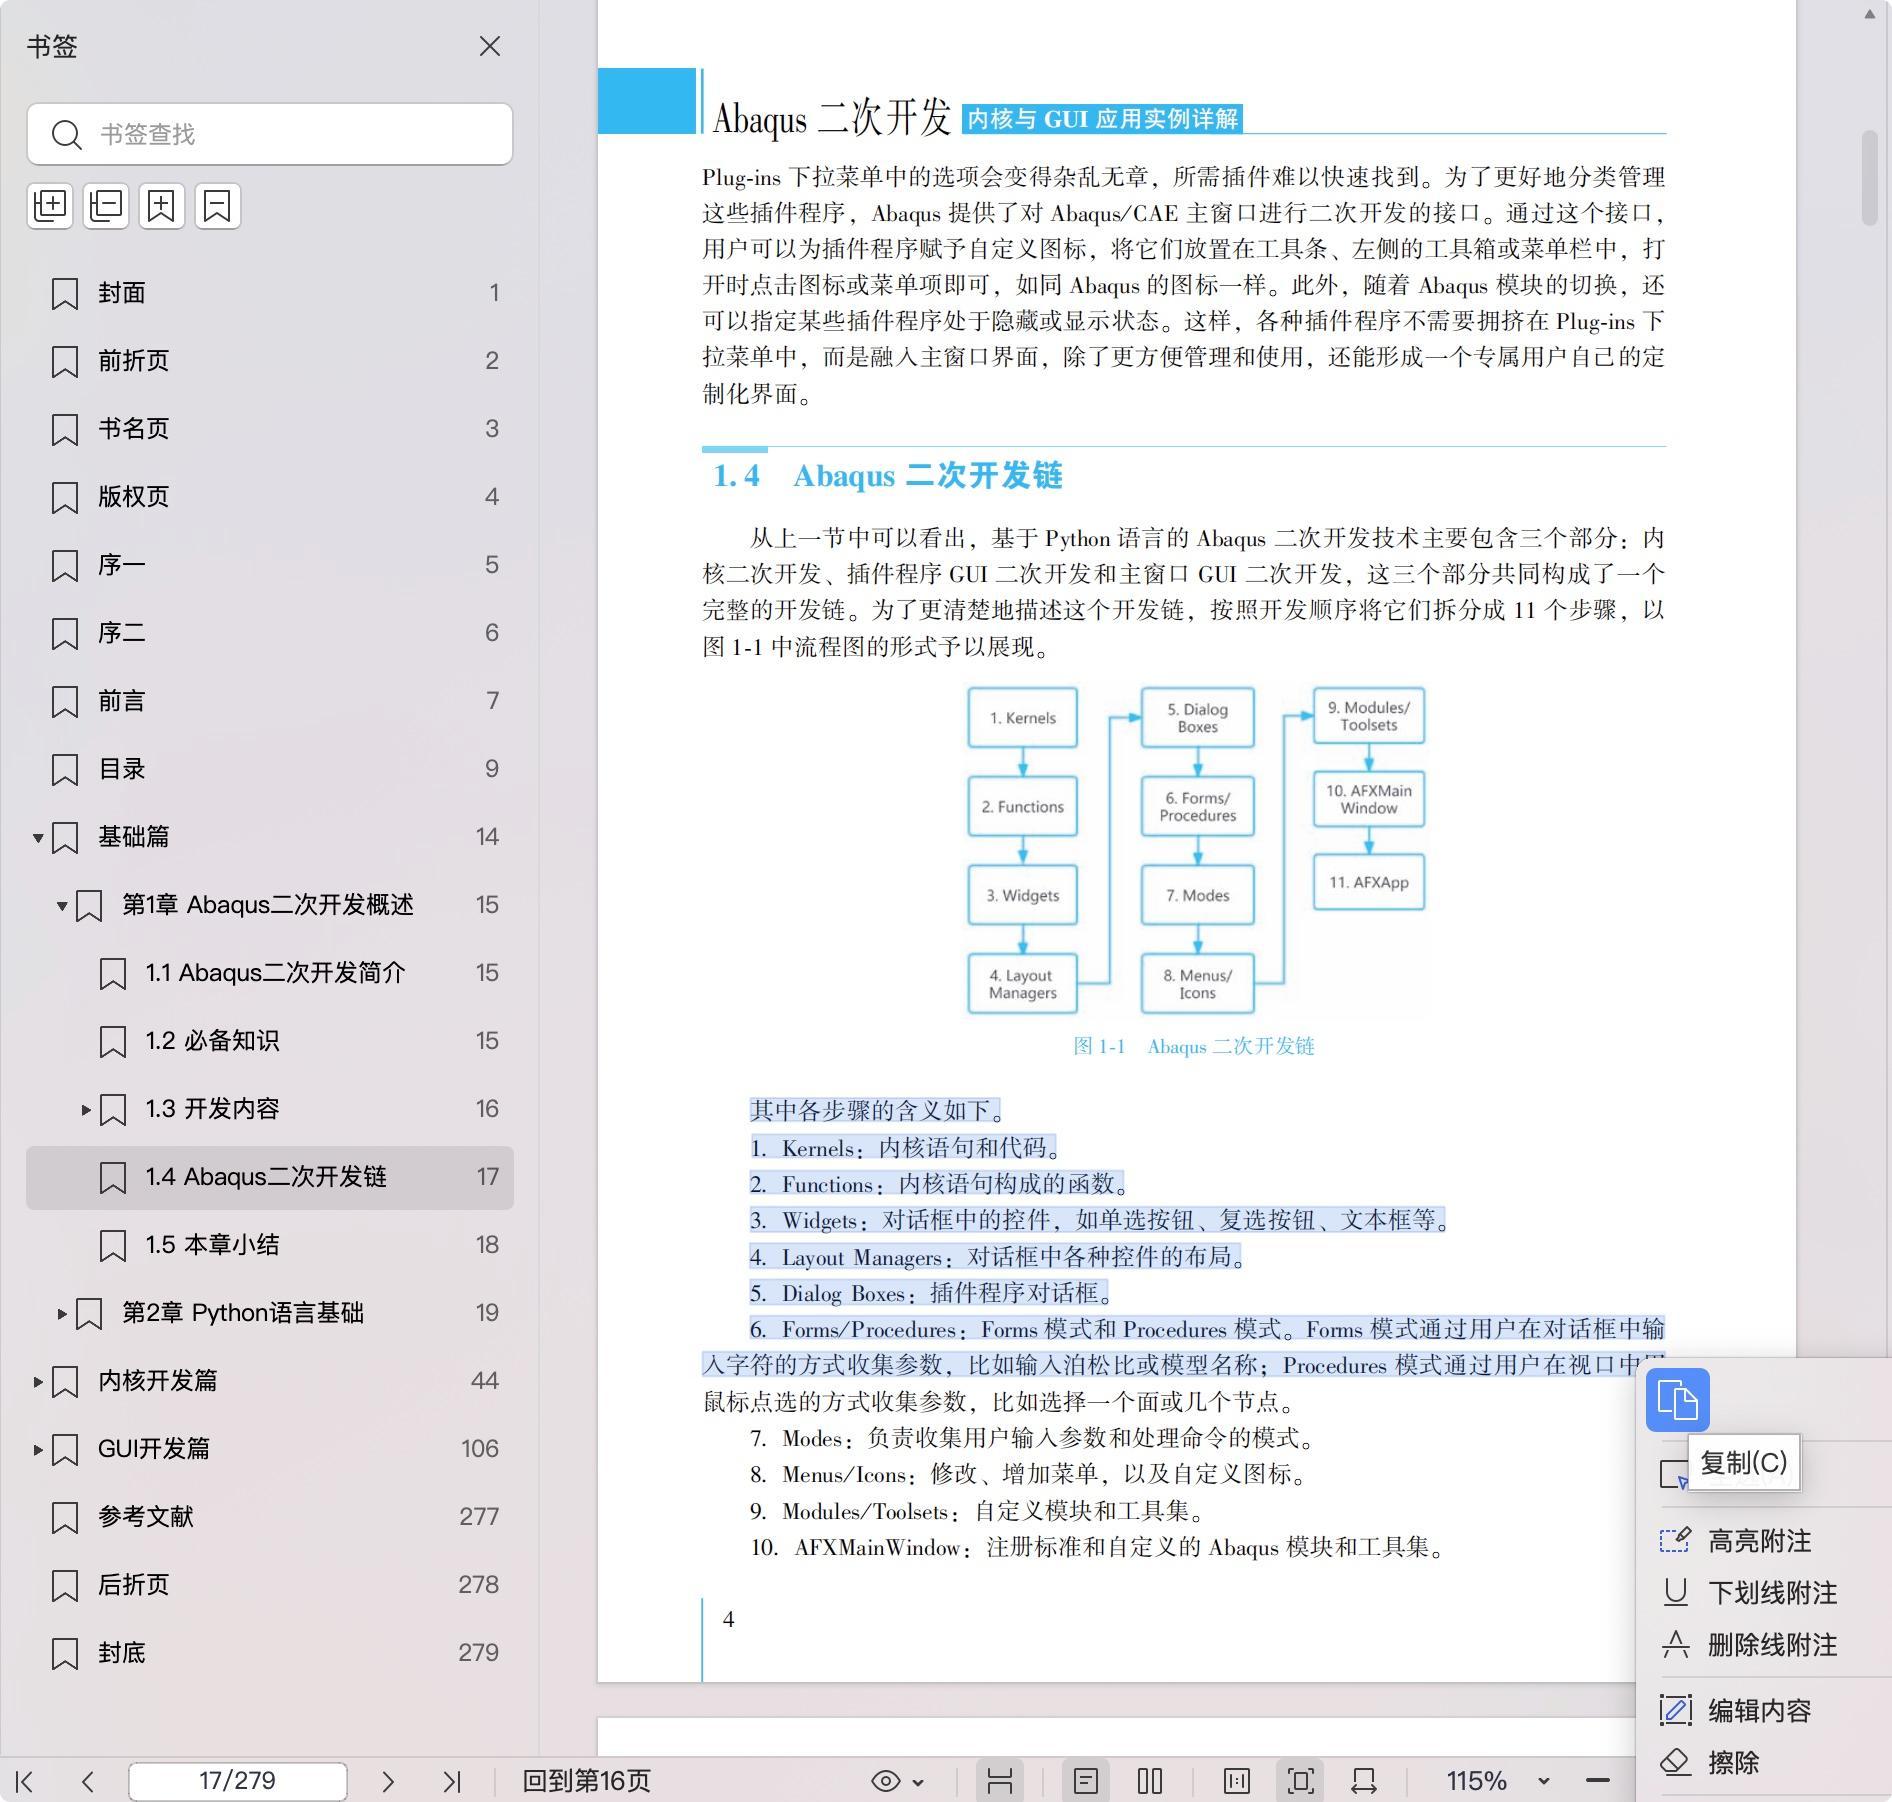Viewport: 1892px width, 1802px height.
Task: Click the vertical scrollbar thumb
Action: tap(1869, 178)
